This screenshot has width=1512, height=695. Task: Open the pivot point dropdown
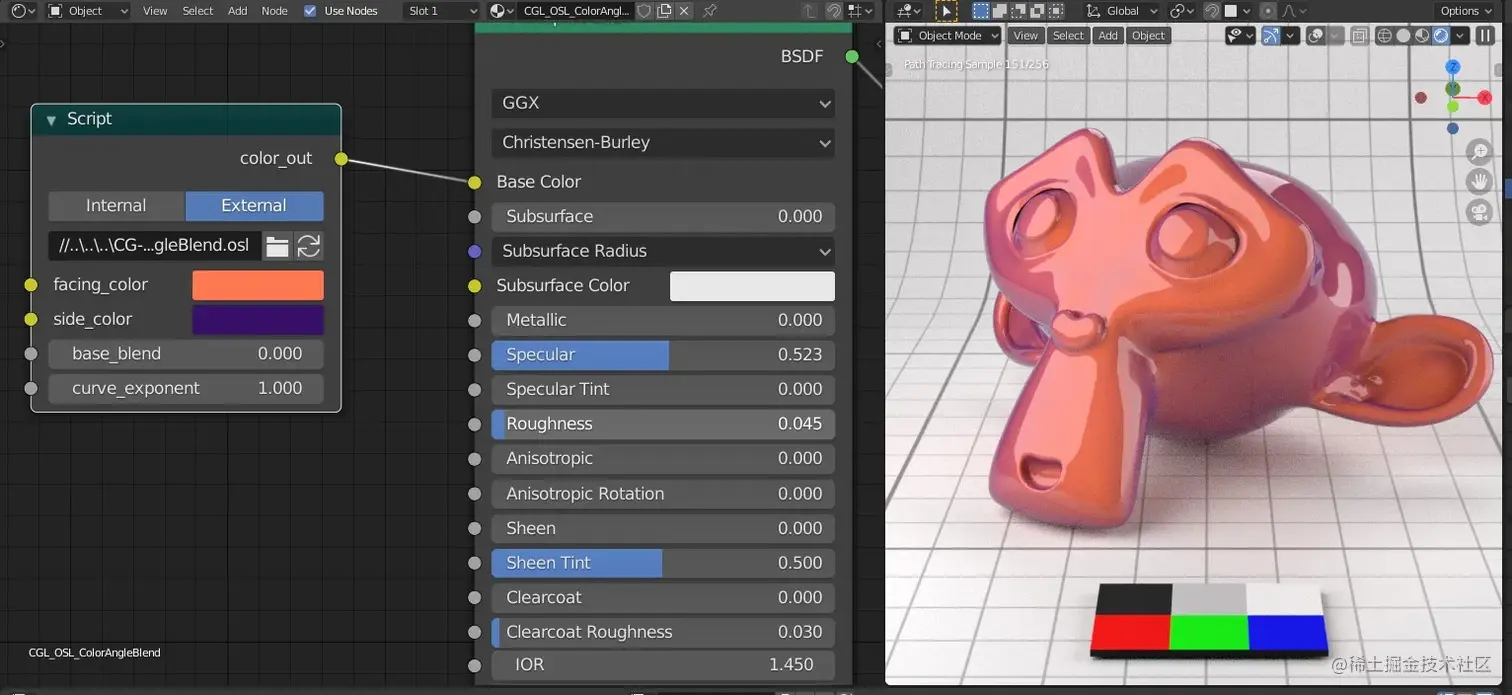pyautogui.click(x=1182, y=11)
